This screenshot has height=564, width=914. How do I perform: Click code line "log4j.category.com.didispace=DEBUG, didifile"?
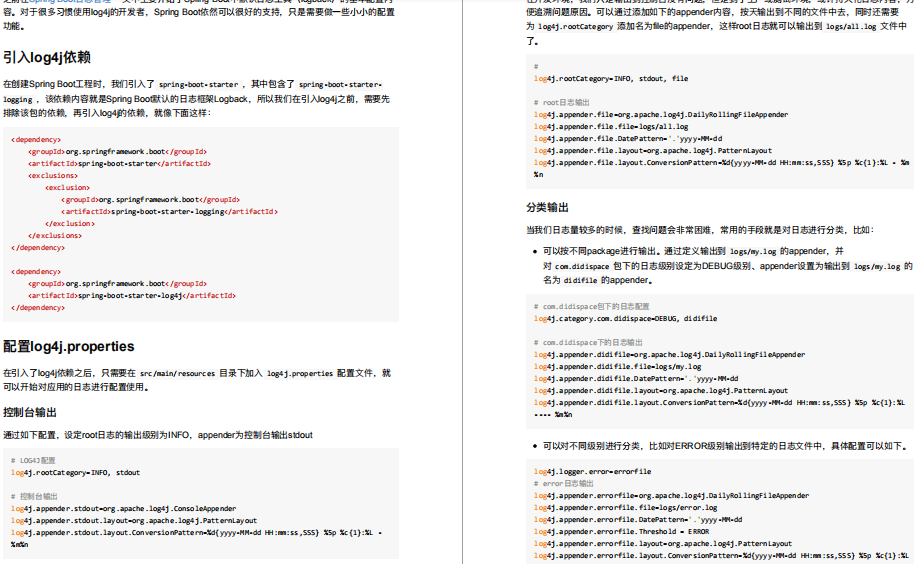click(625, 319)
